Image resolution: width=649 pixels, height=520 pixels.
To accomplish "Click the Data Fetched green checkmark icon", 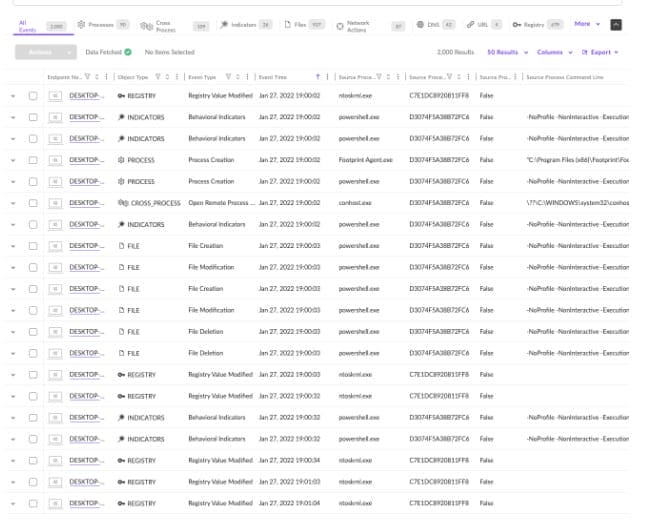I will point(128,51).
